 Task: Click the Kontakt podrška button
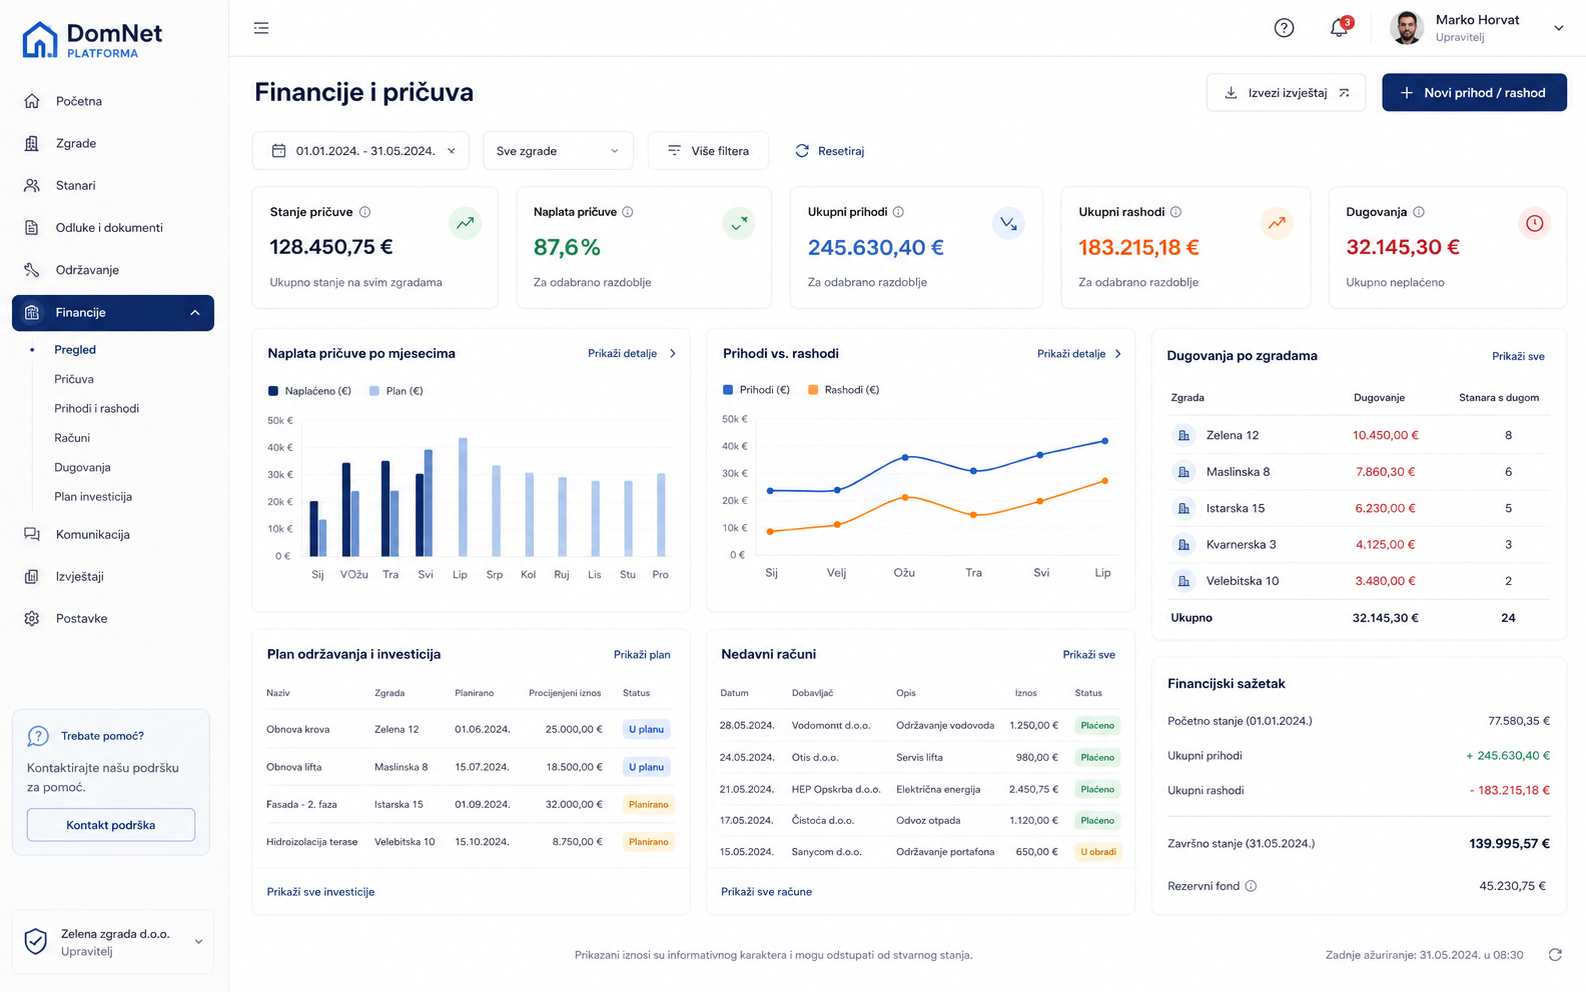click(x=111, y=825)
